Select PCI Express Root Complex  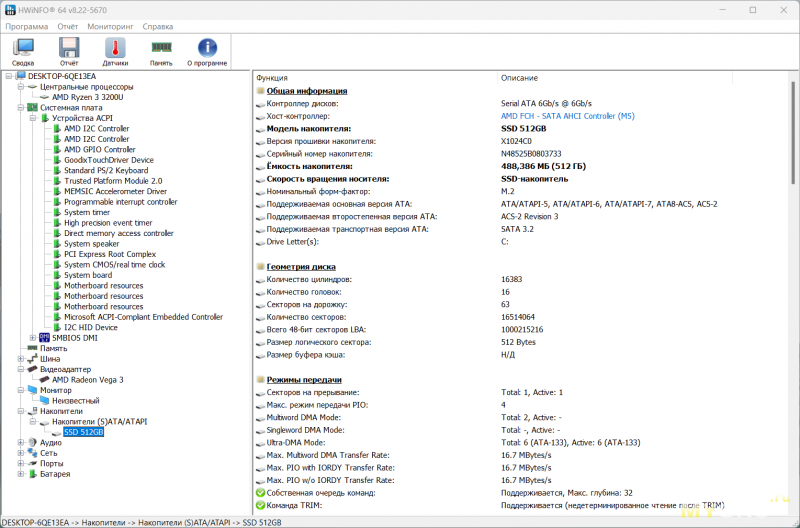coord(110,254)
